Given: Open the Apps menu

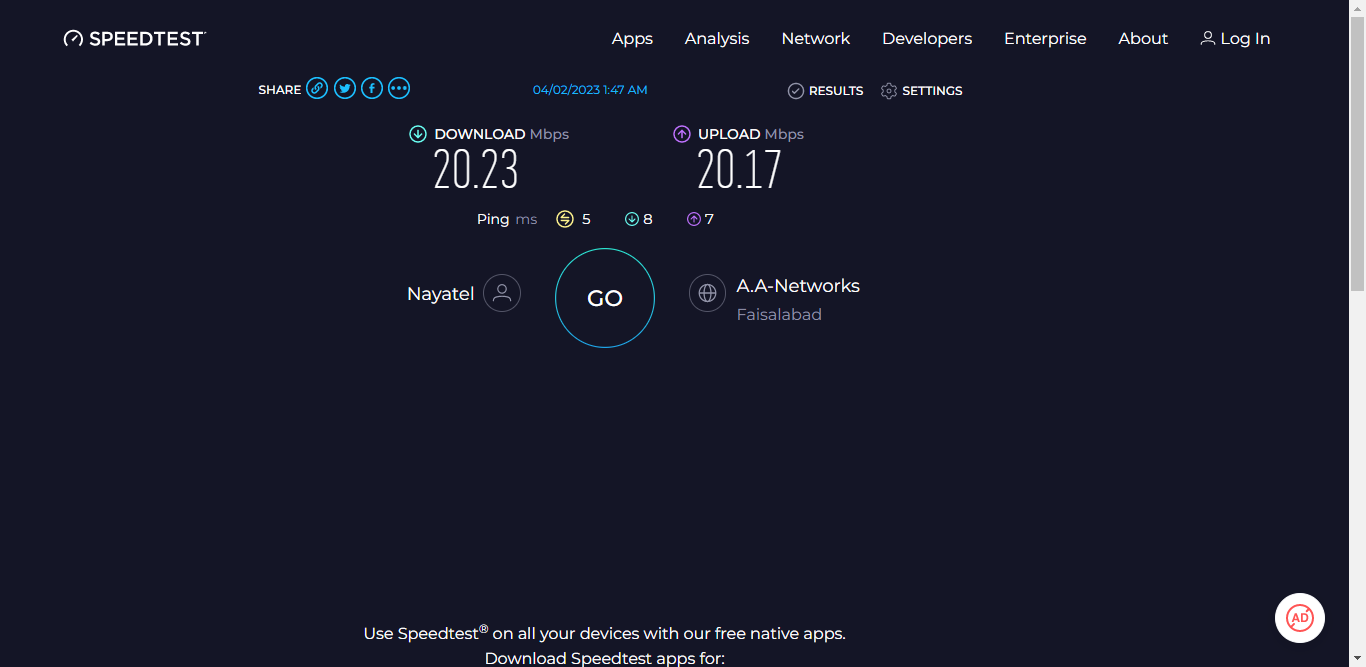Looking at the screenshot, I should tap(632, 38).
